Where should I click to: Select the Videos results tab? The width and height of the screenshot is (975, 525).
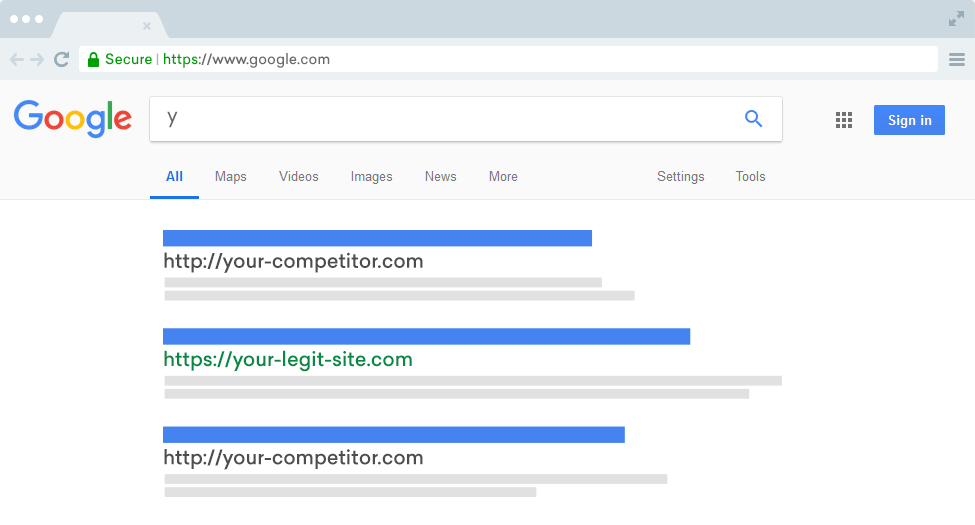click(x=298, y=177)
